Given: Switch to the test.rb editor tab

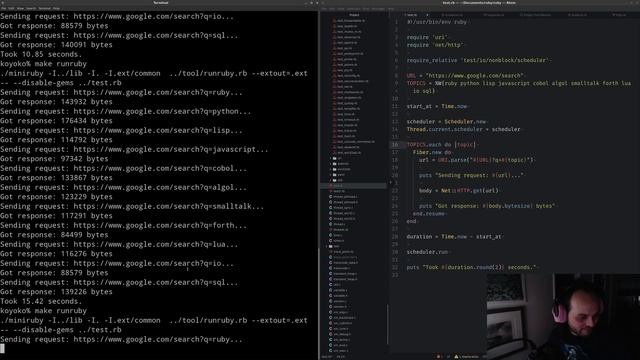Looking at the screenshot, I should (x=412, y=15).
